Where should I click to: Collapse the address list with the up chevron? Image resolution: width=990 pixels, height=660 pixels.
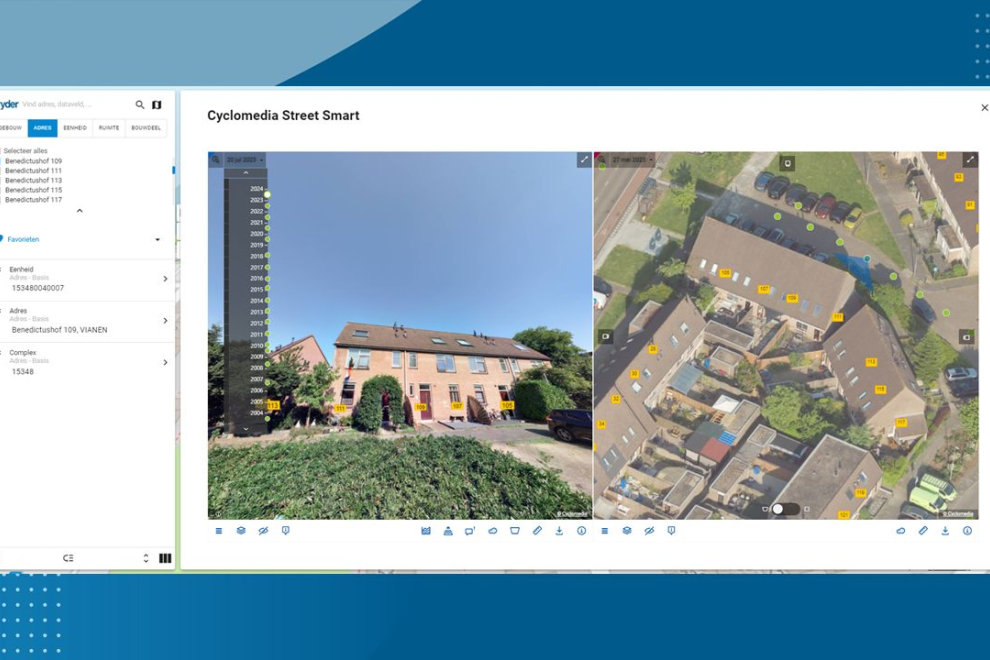click(80, 211)
